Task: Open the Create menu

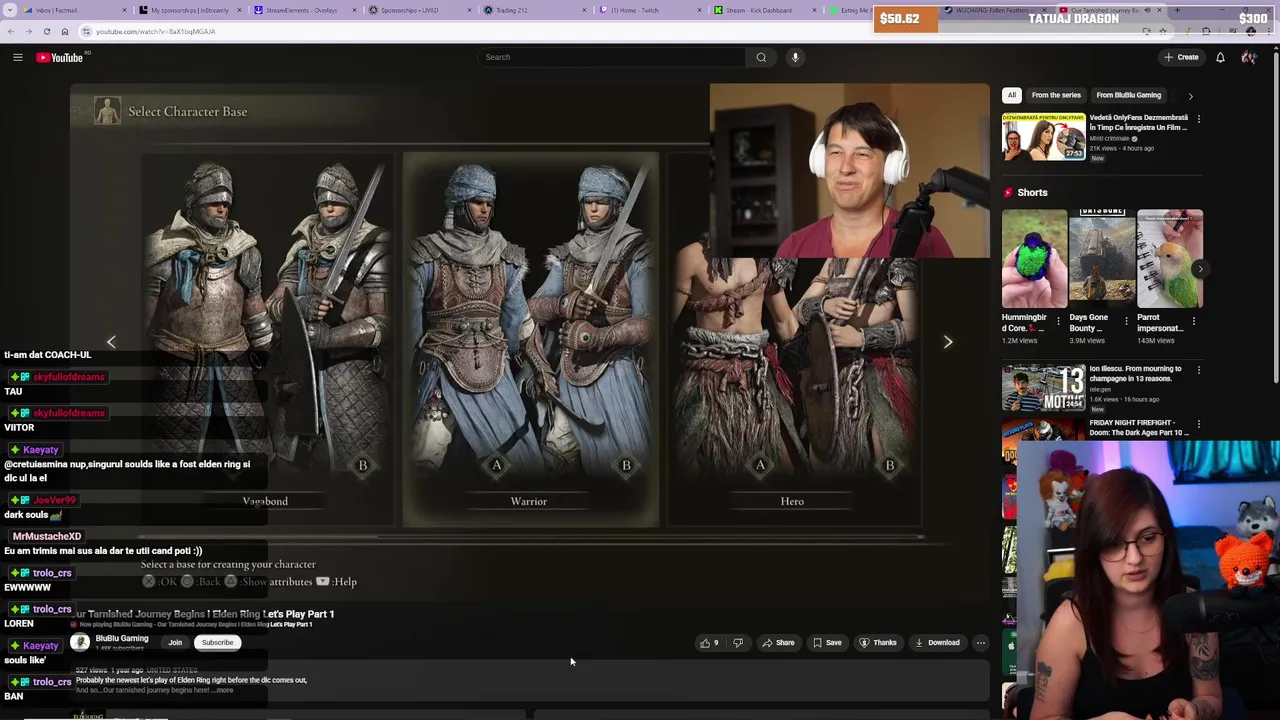Action: click(x=1181, y=57)
